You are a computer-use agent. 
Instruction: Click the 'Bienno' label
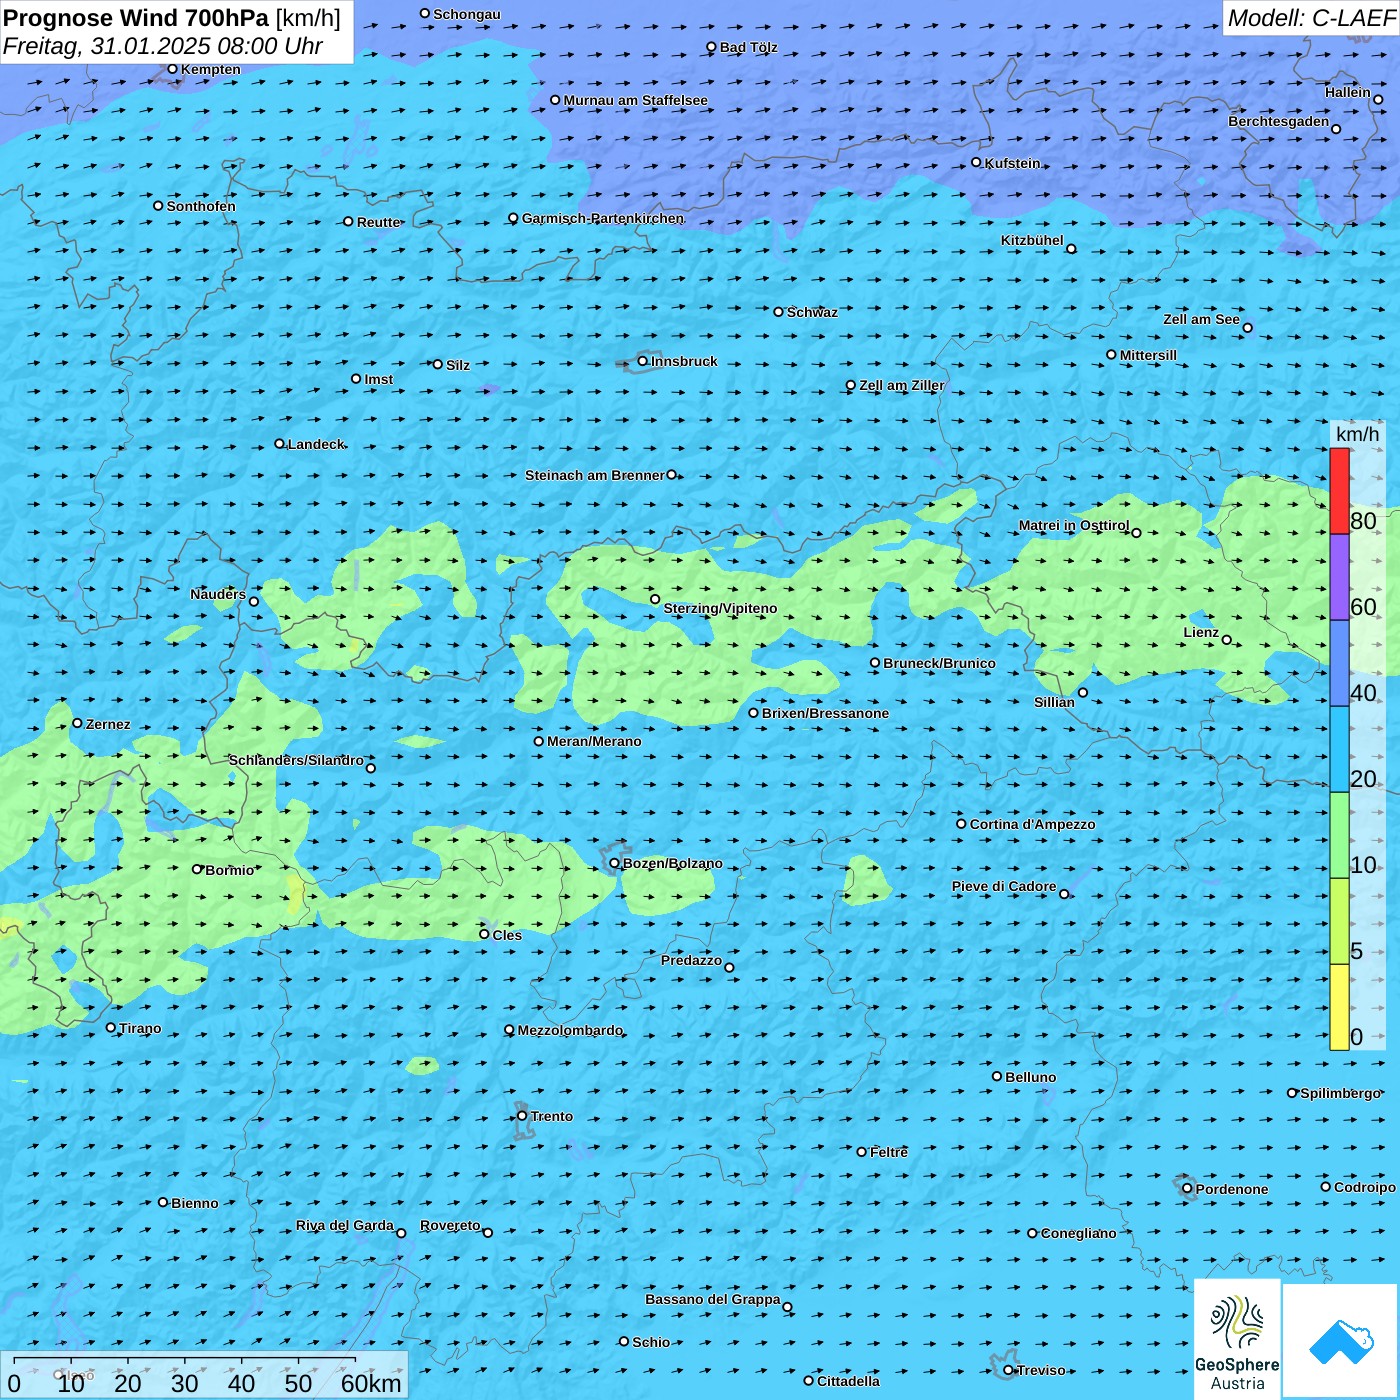(194, 1203)
